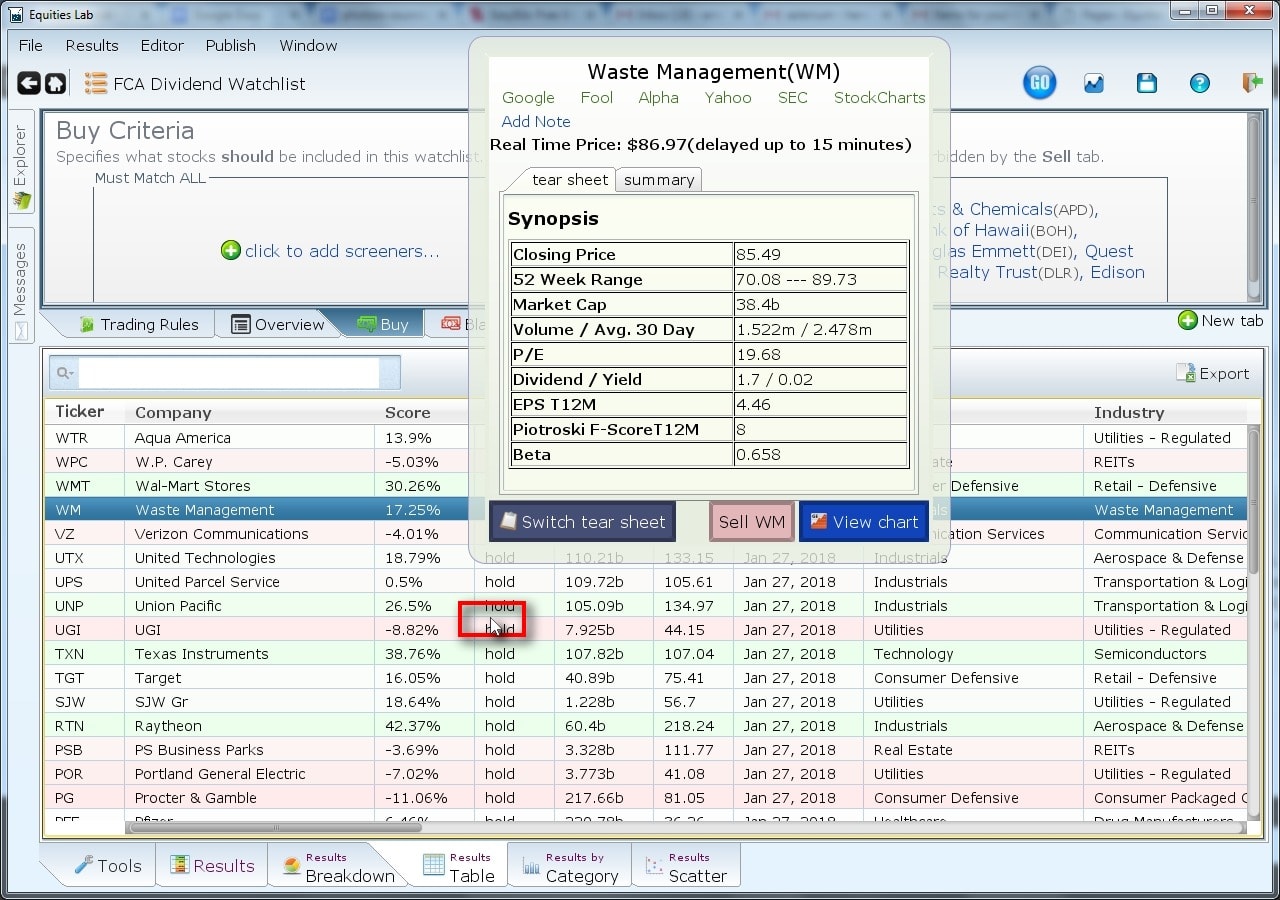The image size is (1280, 900).
Task: Open the StockCharts link for WM
Action: click(x=880, y=98)
